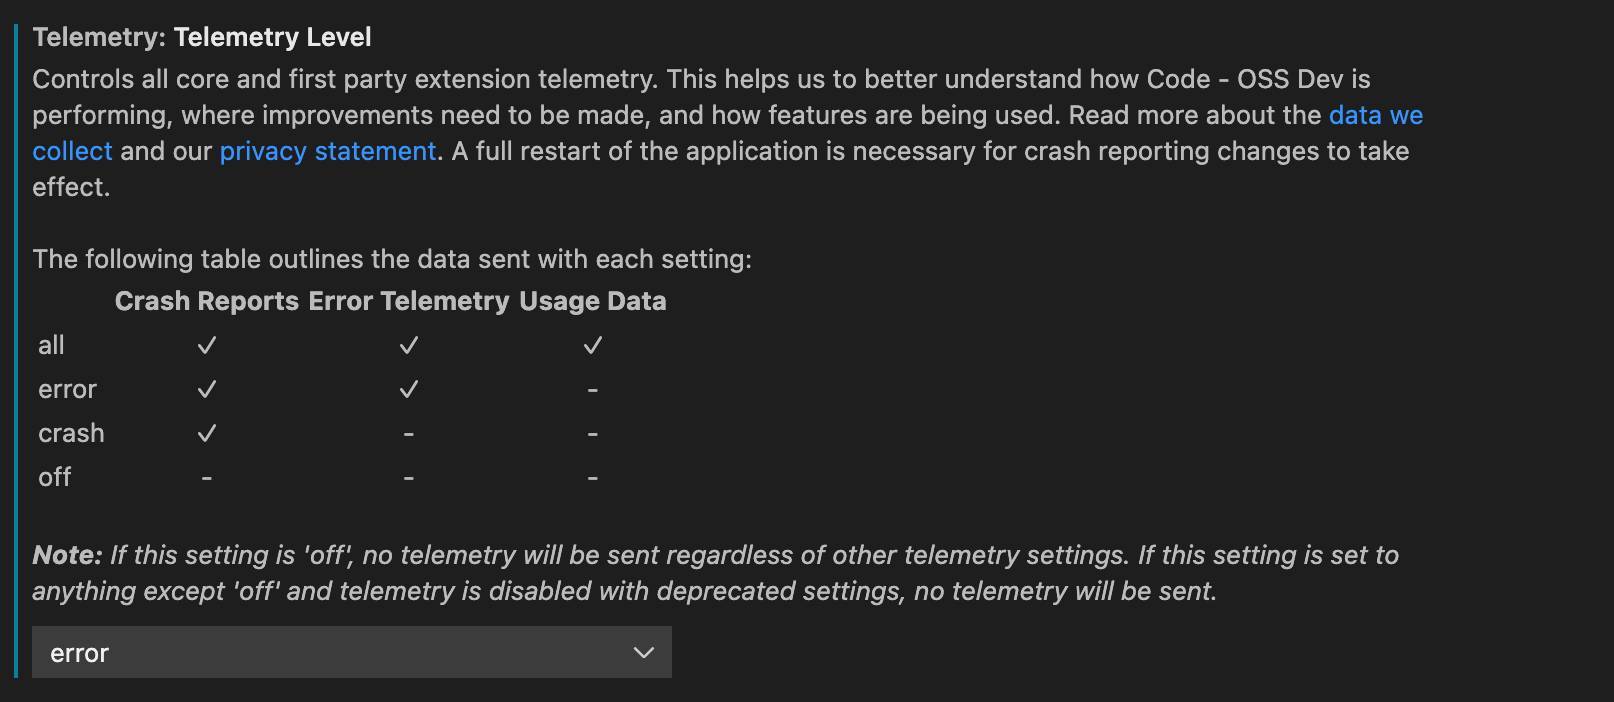The height and width of the screenshot is (702, 1614).
Task: Click the checkmark under Usage Data for 'all'
Action: coord(592,345)
